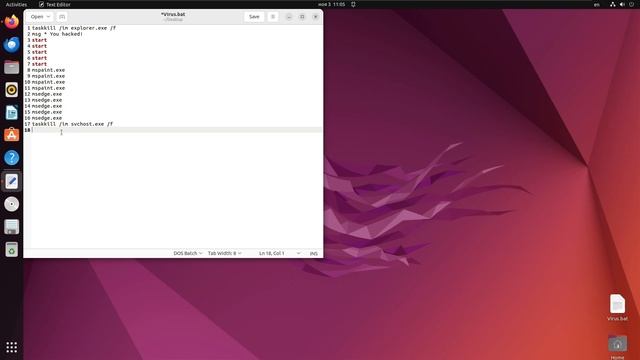
Task: Open the Home folder on the desktop
Action: 617,347
